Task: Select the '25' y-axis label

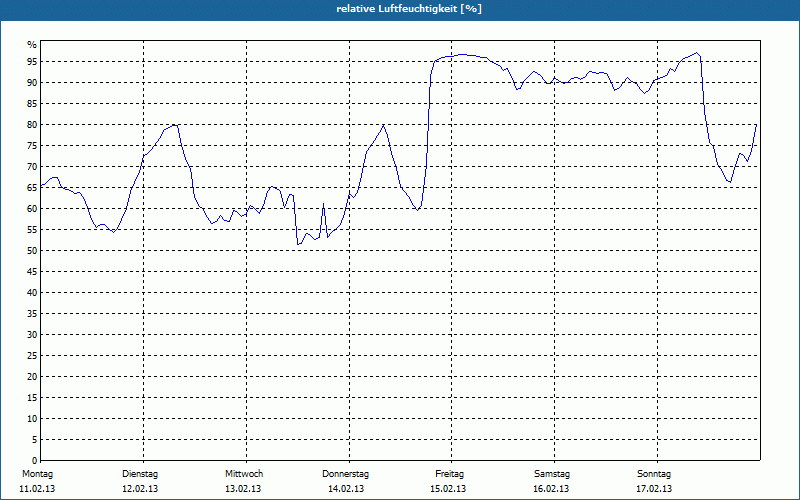Action: pyautogui.click(x=32, y=356)
